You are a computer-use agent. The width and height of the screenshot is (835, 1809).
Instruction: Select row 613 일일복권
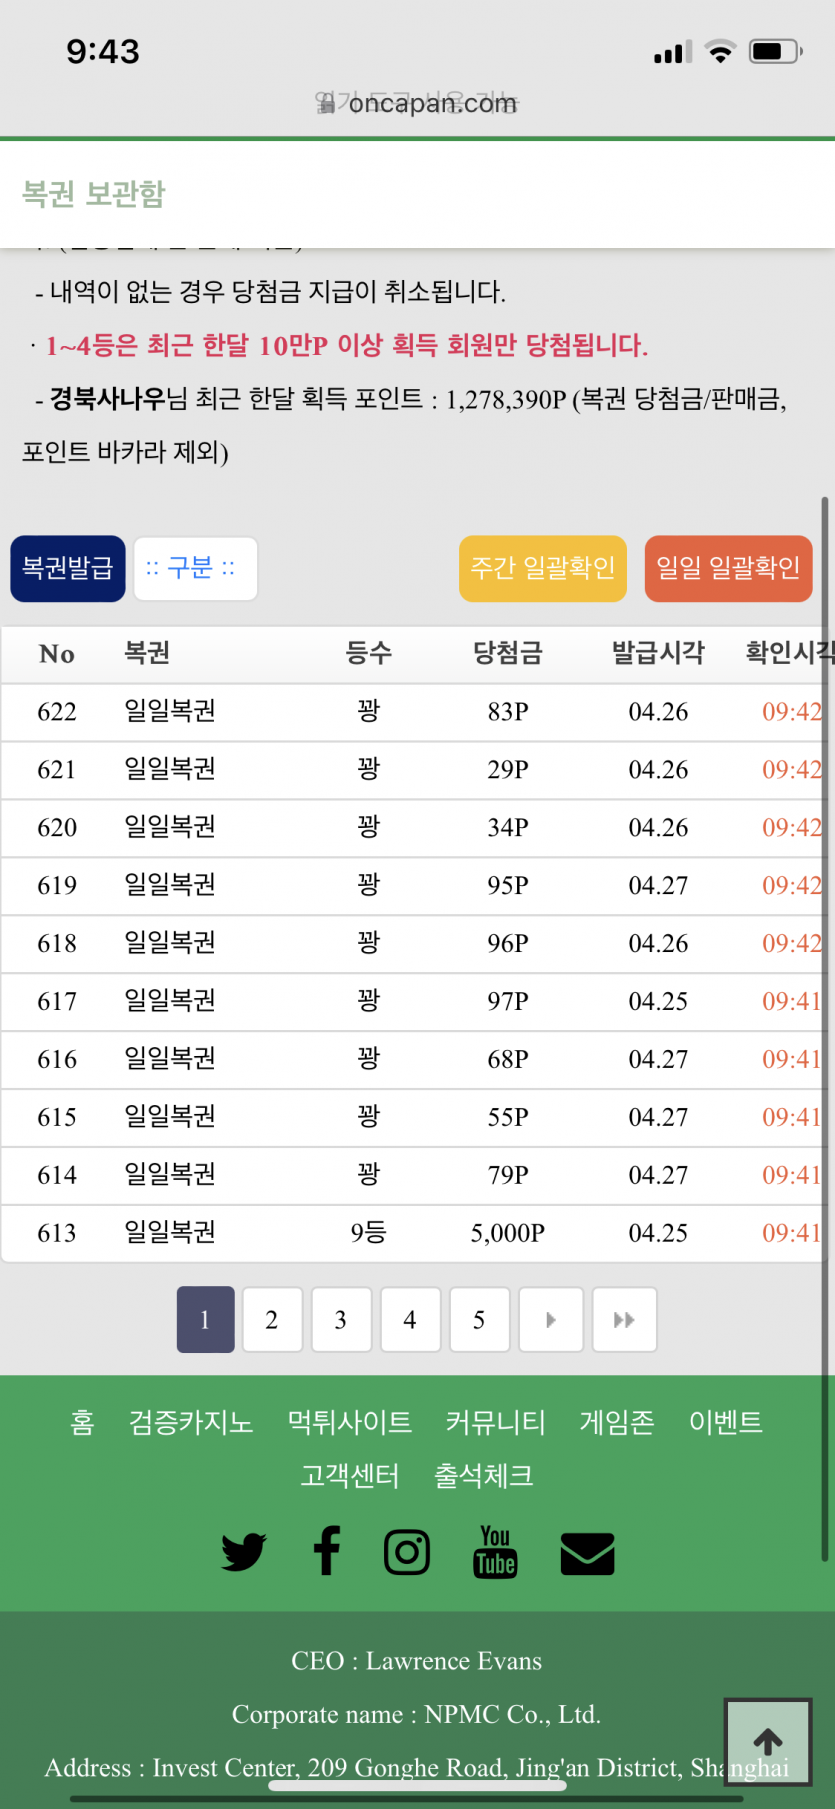click(412, 1234)
